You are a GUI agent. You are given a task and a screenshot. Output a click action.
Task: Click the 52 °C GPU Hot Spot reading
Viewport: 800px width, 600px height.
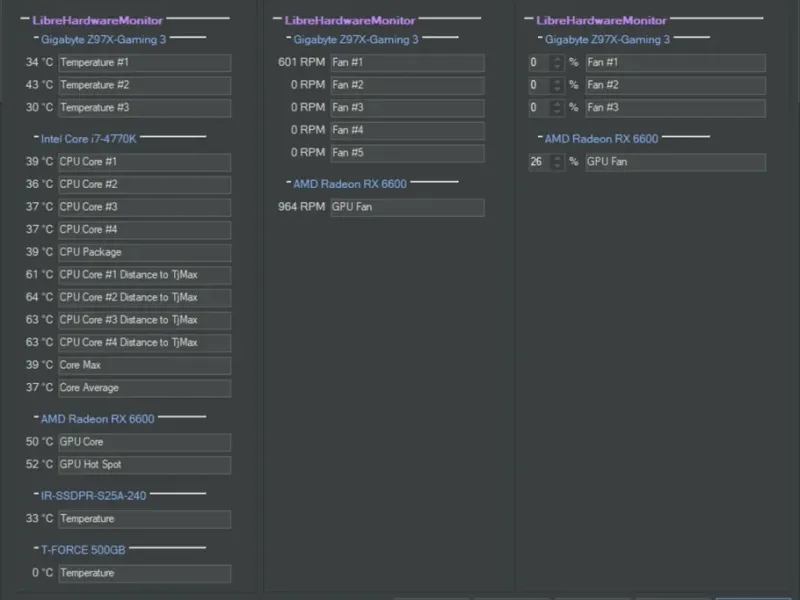(x=39, y=464)
